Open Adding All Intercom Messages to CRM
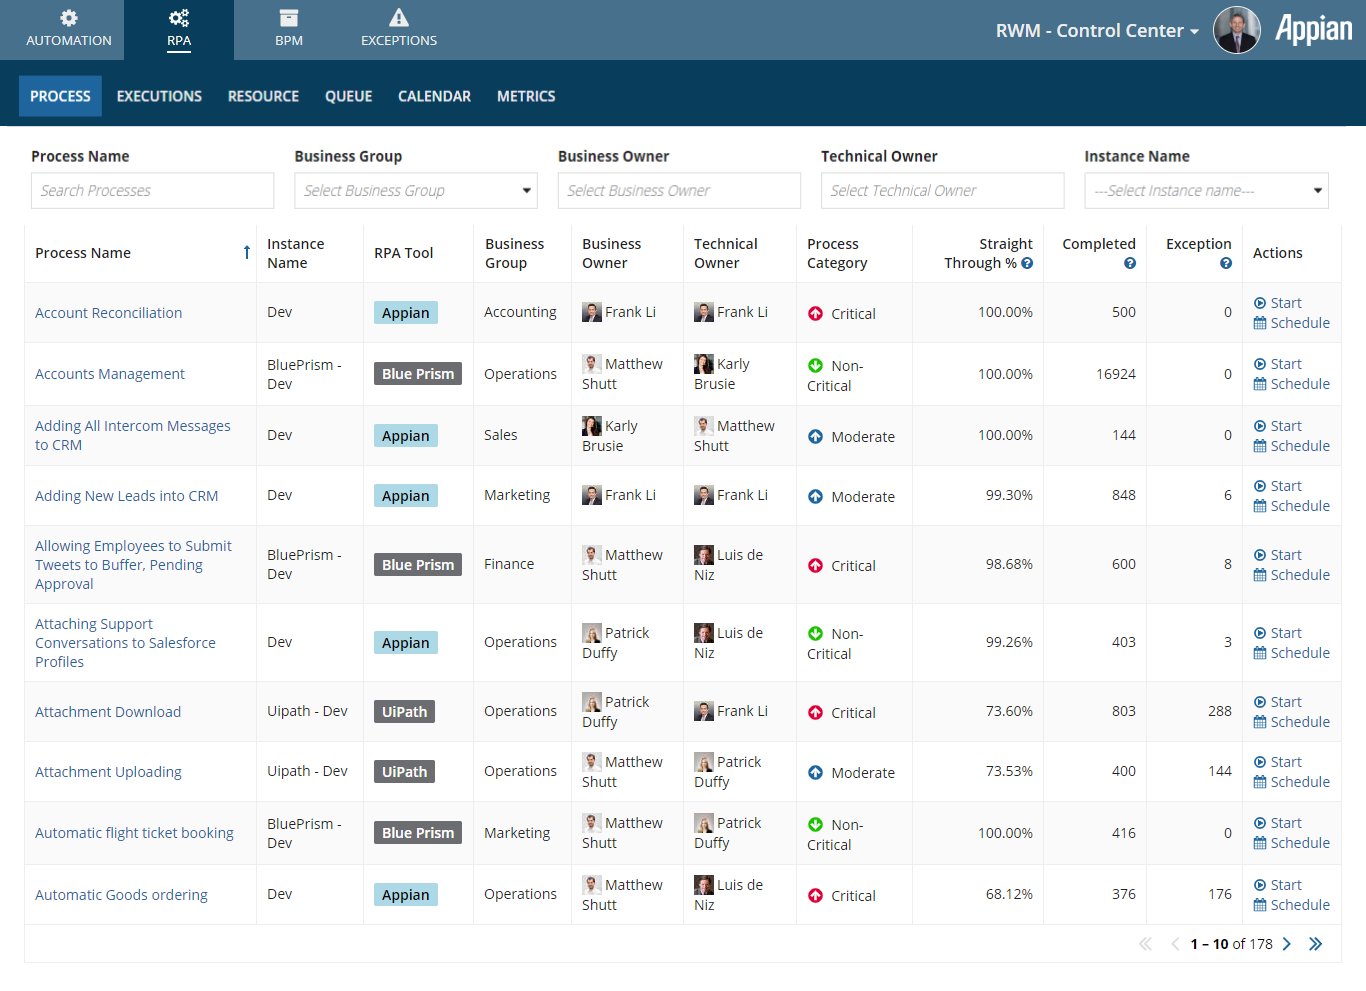This screenshot has width=1366, height=991. pos(133,435)
